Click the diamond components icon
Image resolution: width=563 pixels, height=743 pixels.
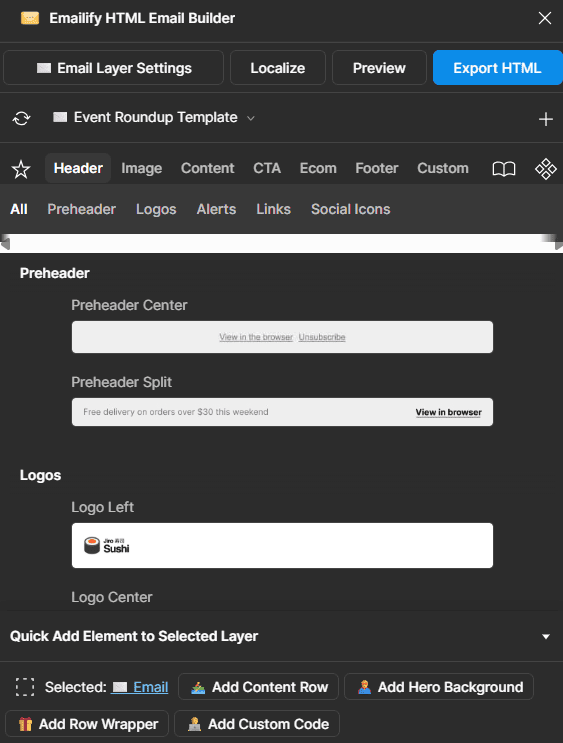click(x=545, y=169)
